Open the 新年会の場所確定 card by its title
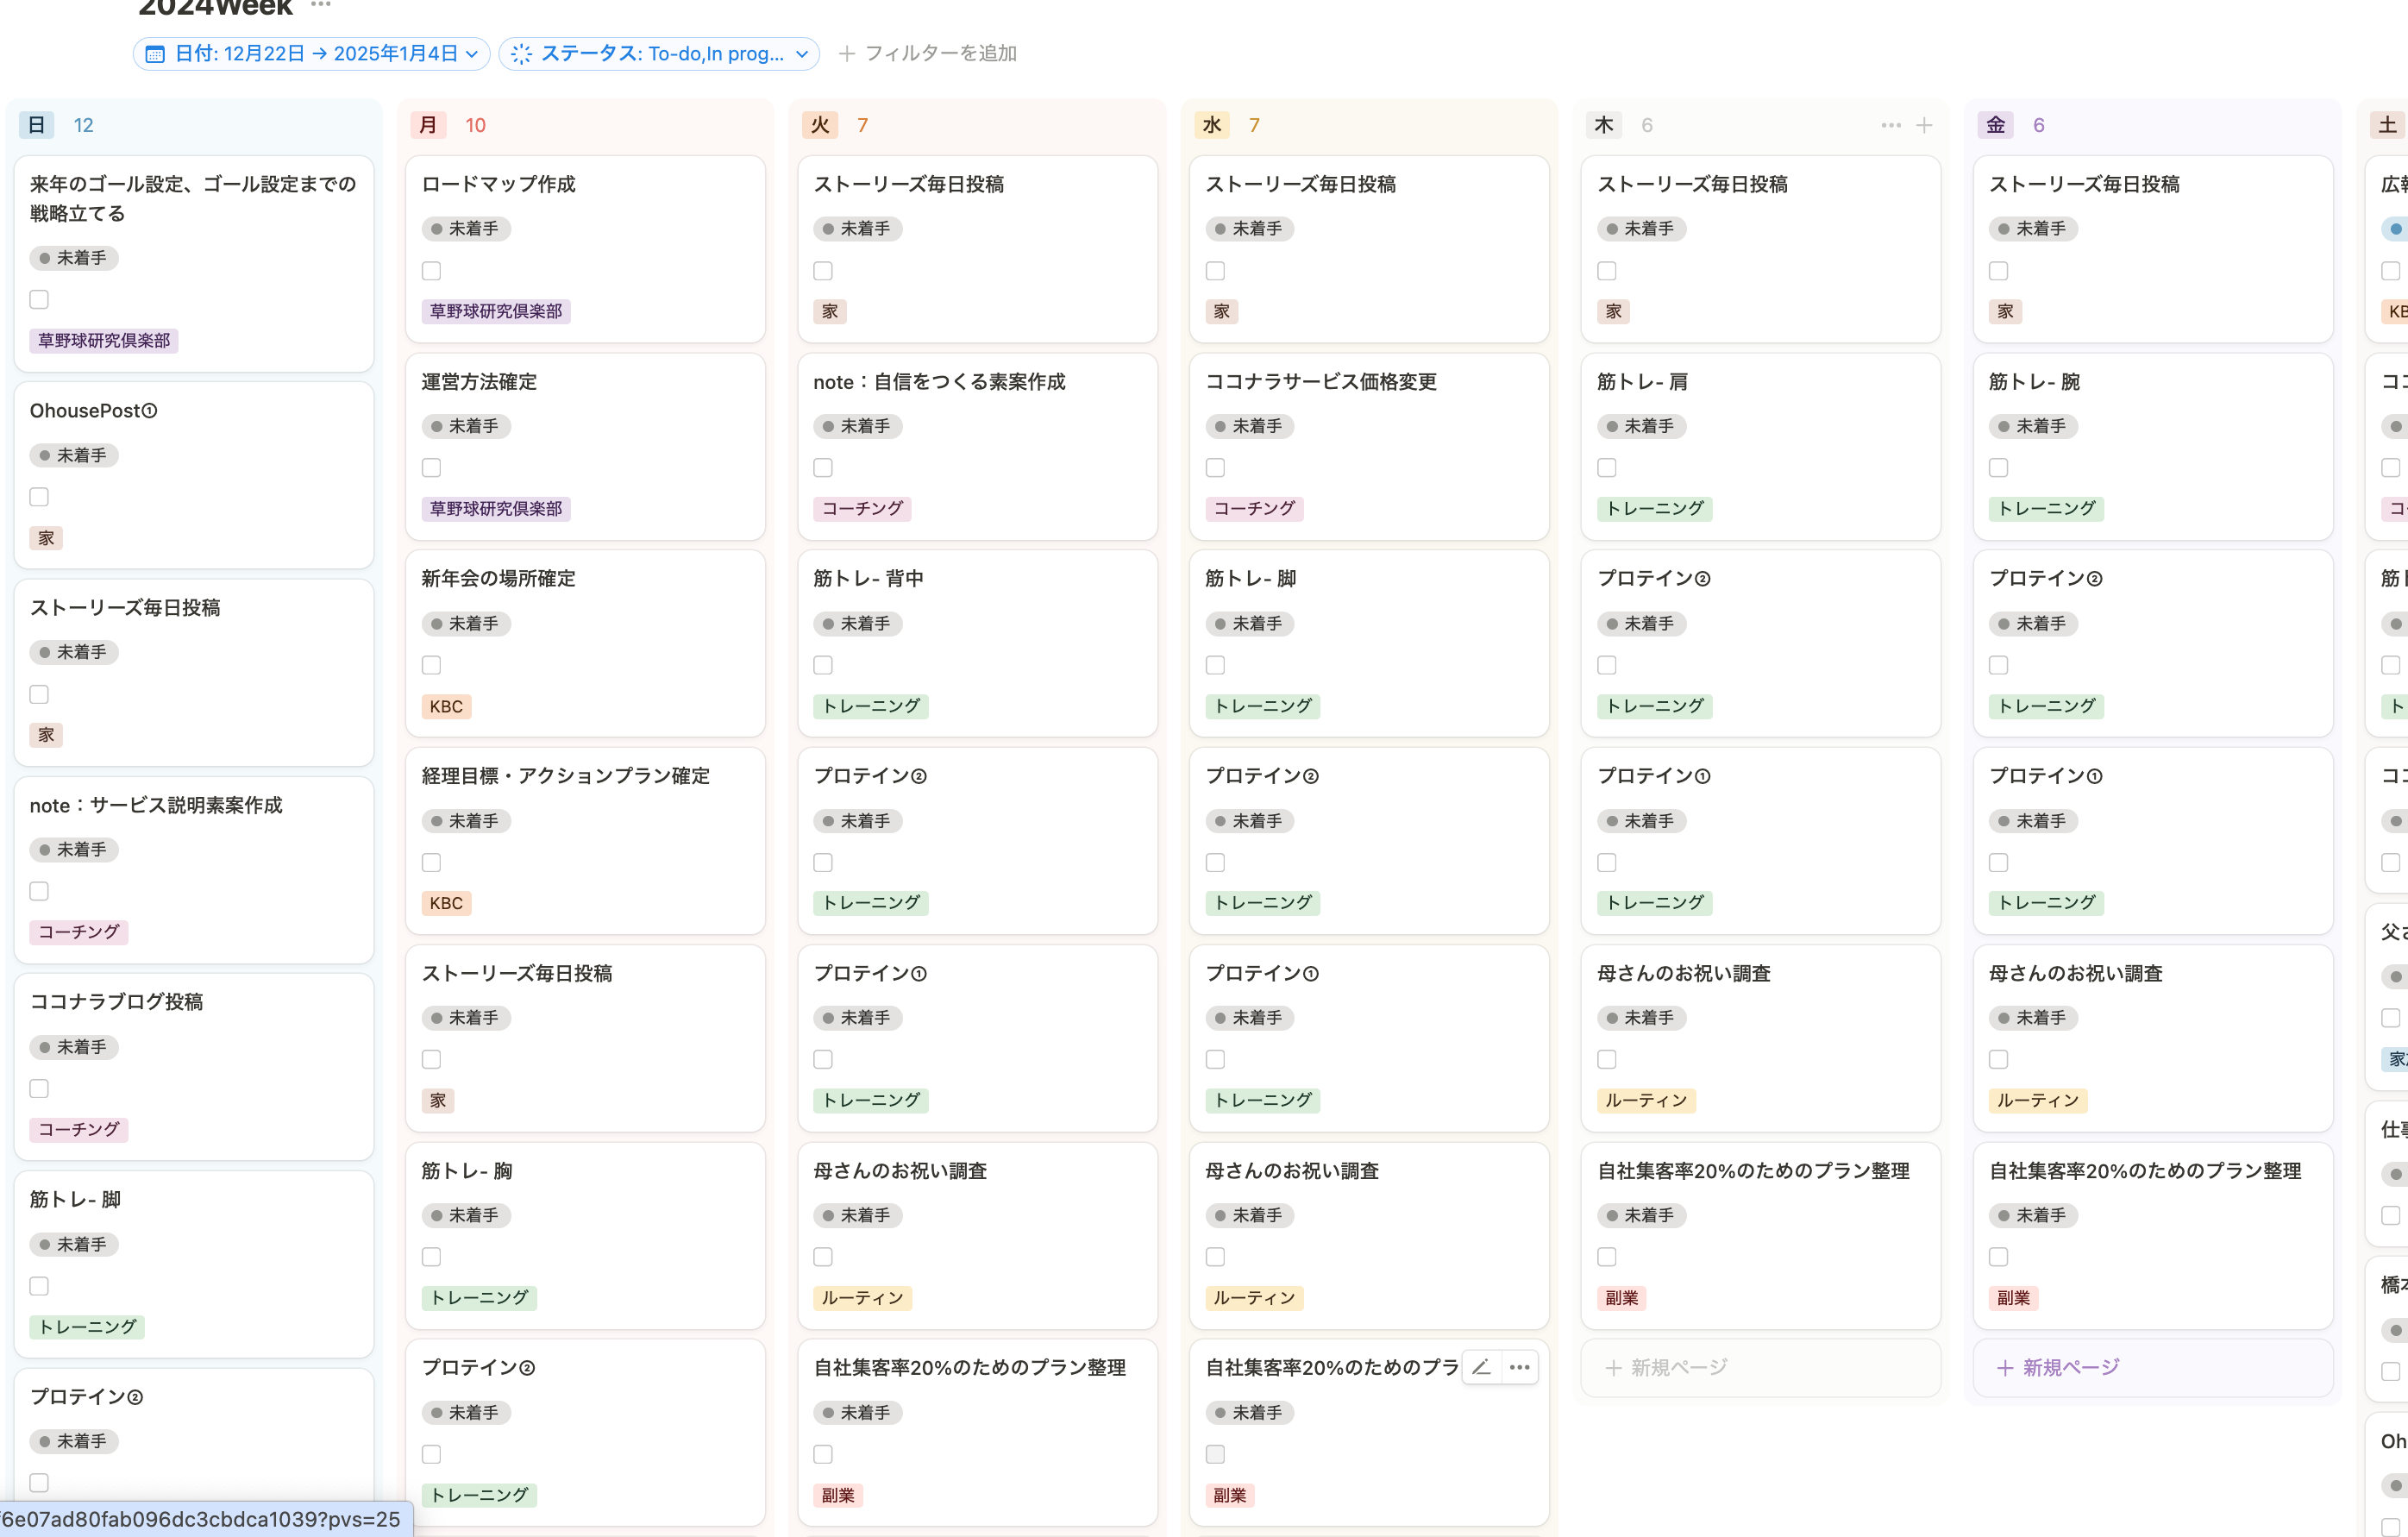Viewport: 2408px width, 1537px height. pos(498,577)
